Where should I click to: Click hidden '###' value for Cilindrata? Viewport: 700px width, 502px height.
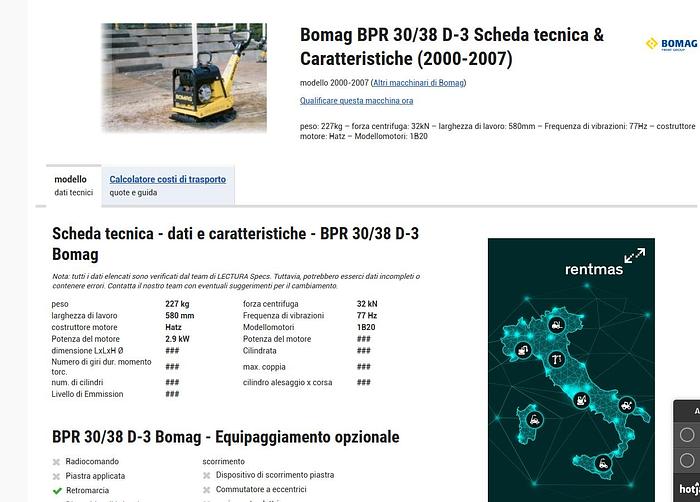tap(364, 351)
